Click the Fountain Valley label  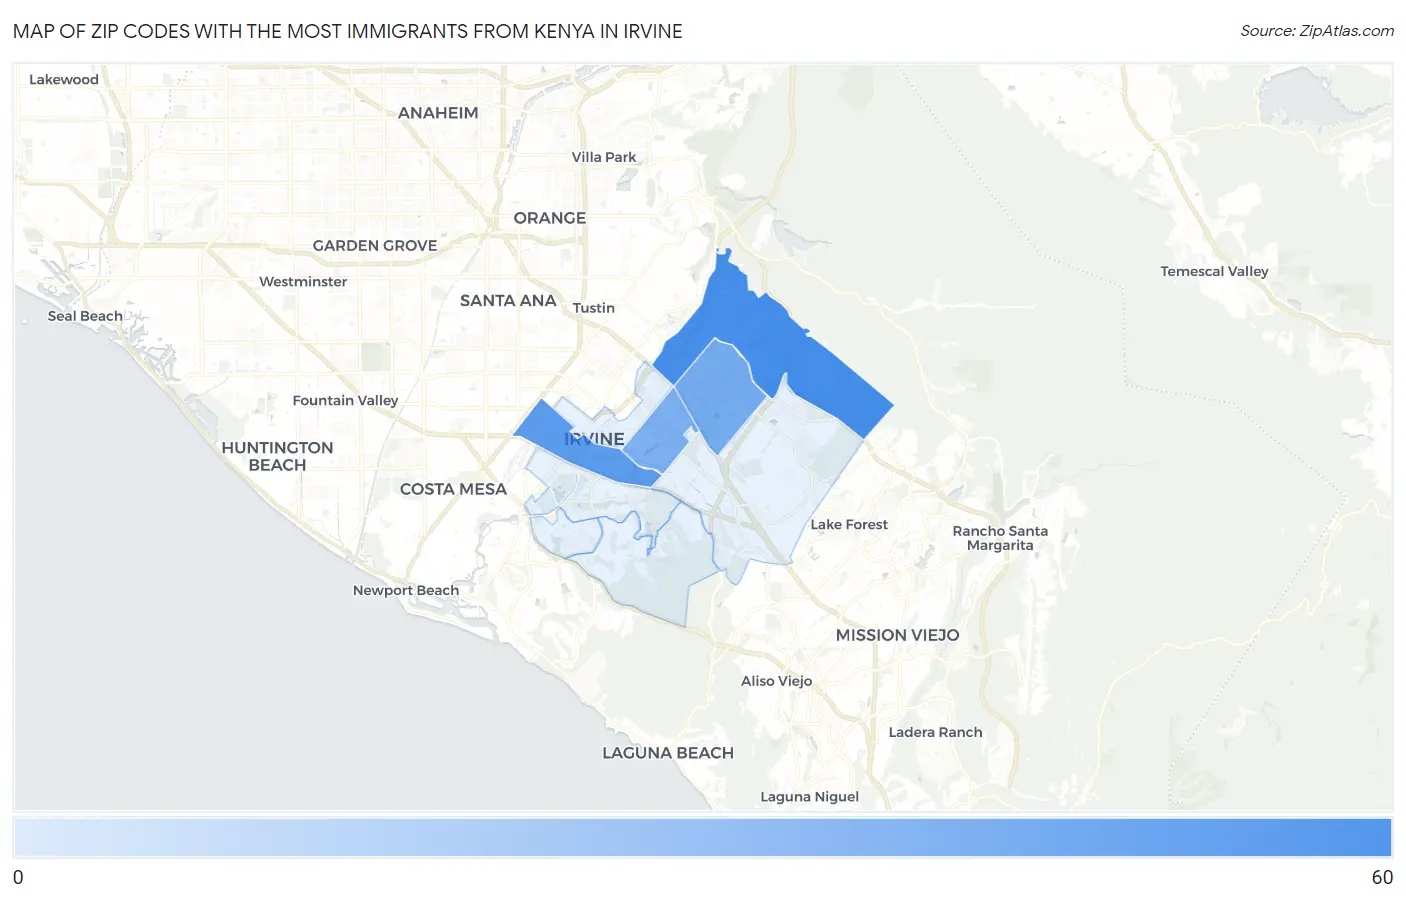point(345,400)
